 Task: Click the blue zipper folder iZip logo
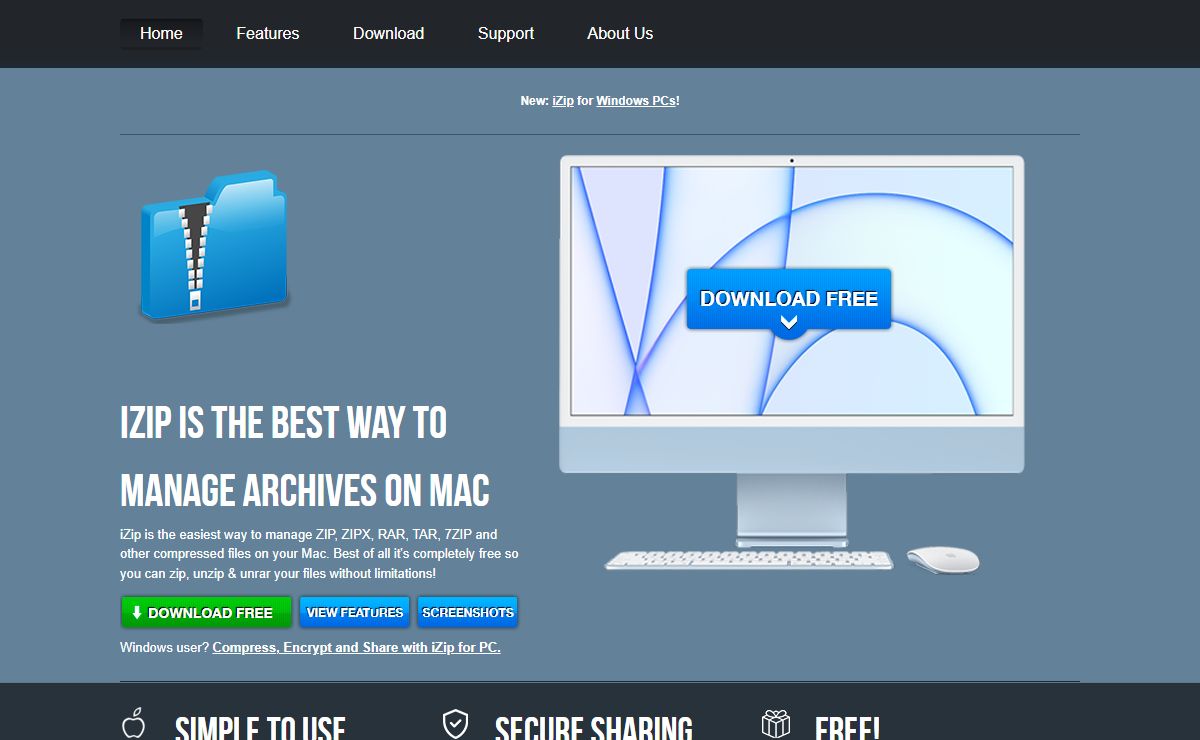click(213, 246)
